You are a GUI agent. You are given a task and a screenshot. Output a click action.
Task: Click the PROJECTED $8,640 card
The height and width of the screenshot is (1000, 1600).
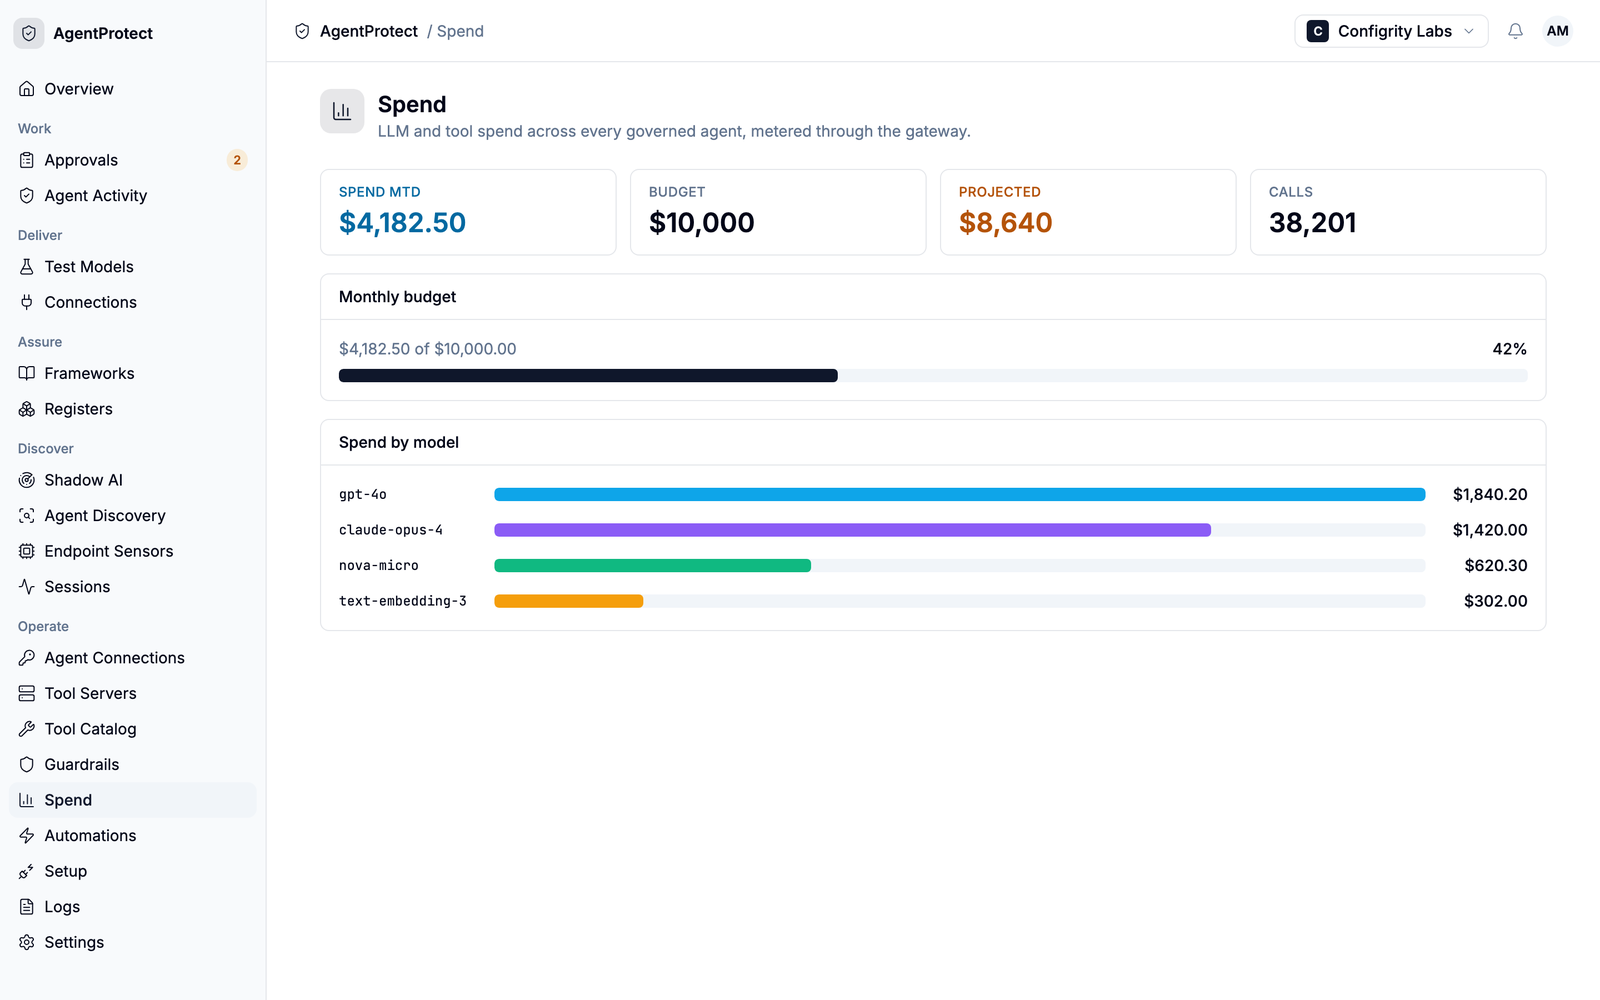[1088, 212]
